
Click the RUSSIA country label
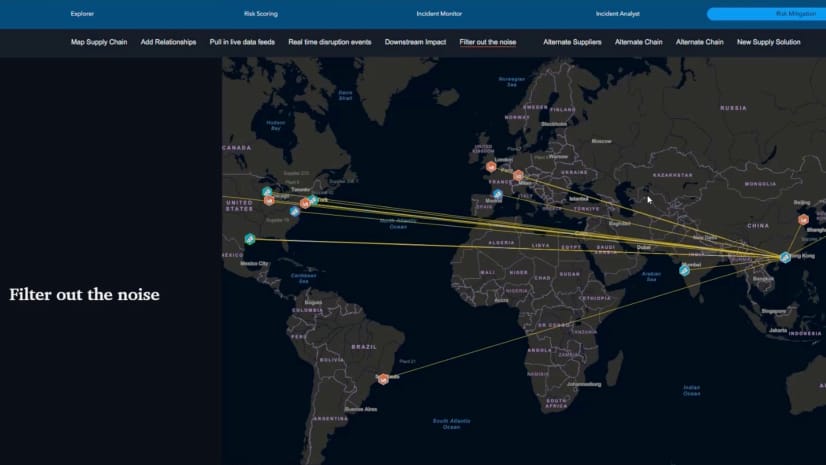(x=733, y=108)
